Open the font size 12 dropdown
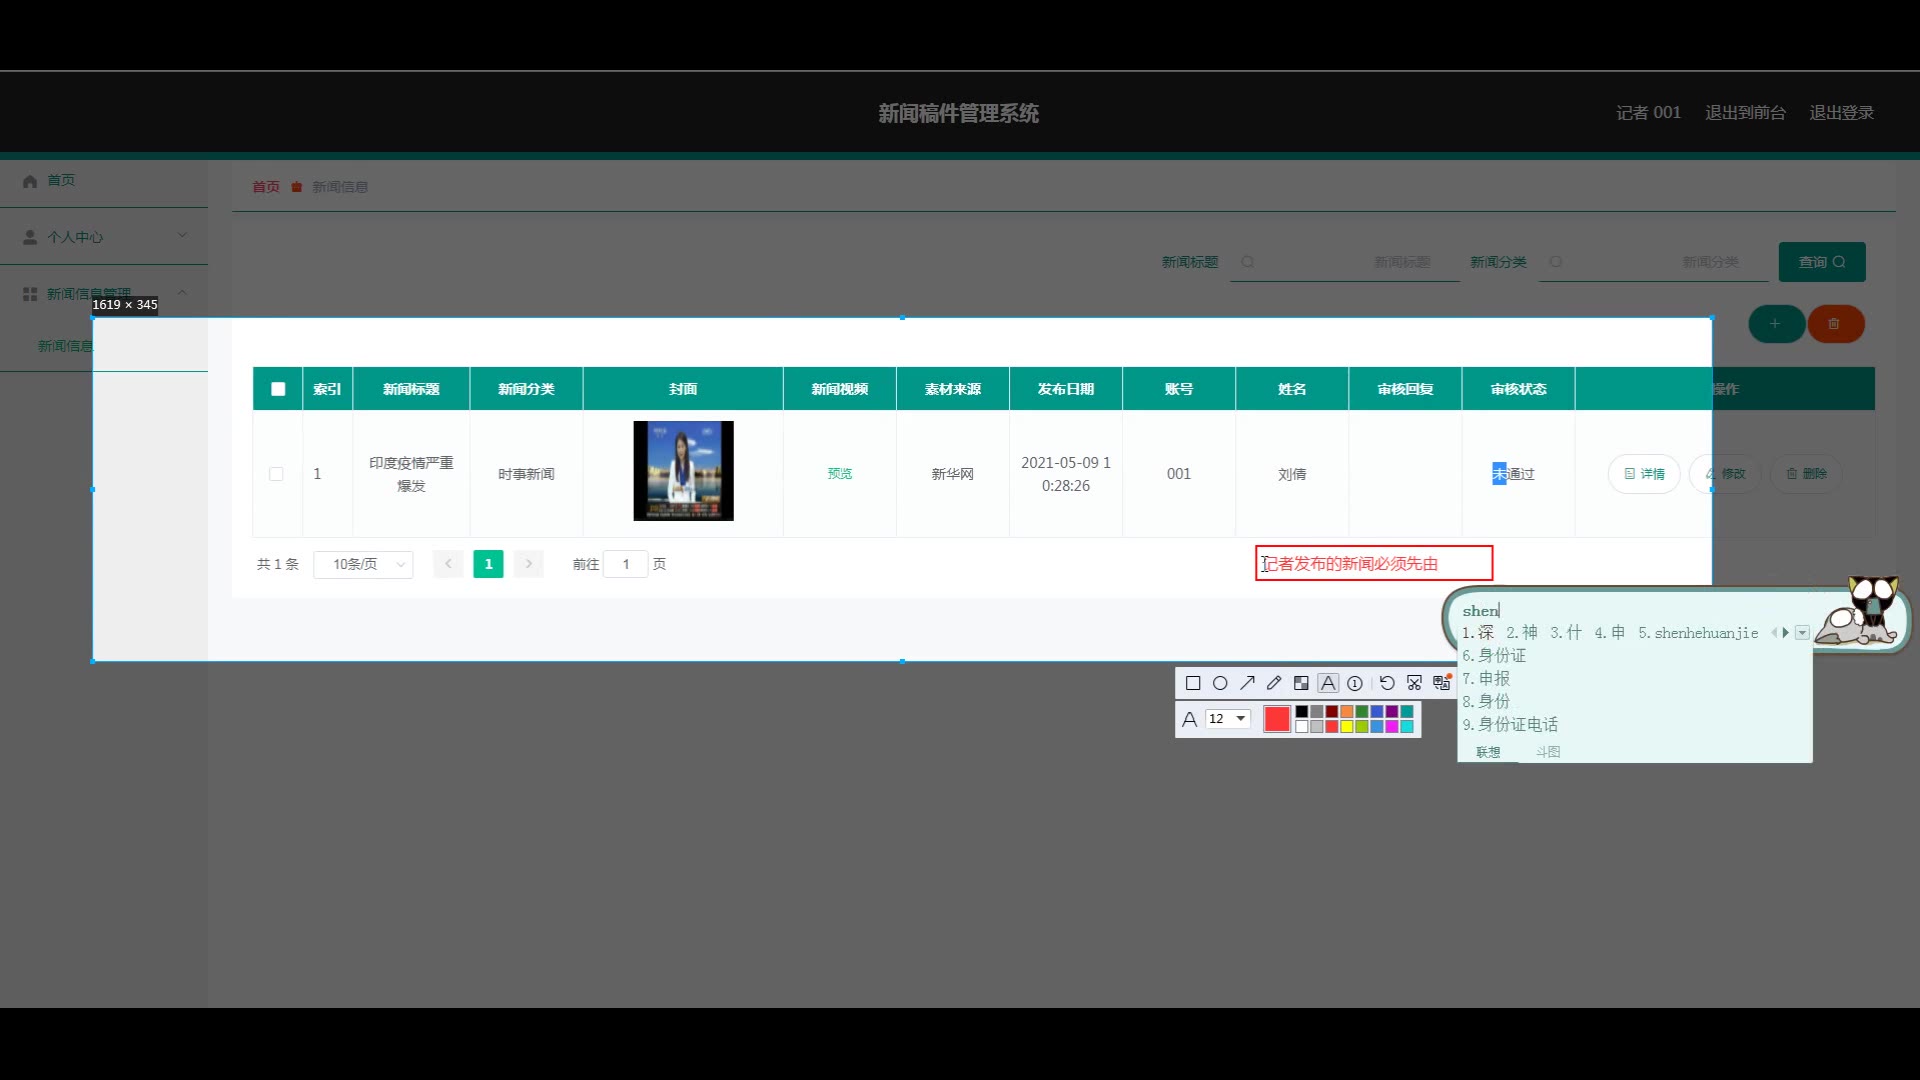Screen dimensions: 1920x1080 tap(1228, 719)
